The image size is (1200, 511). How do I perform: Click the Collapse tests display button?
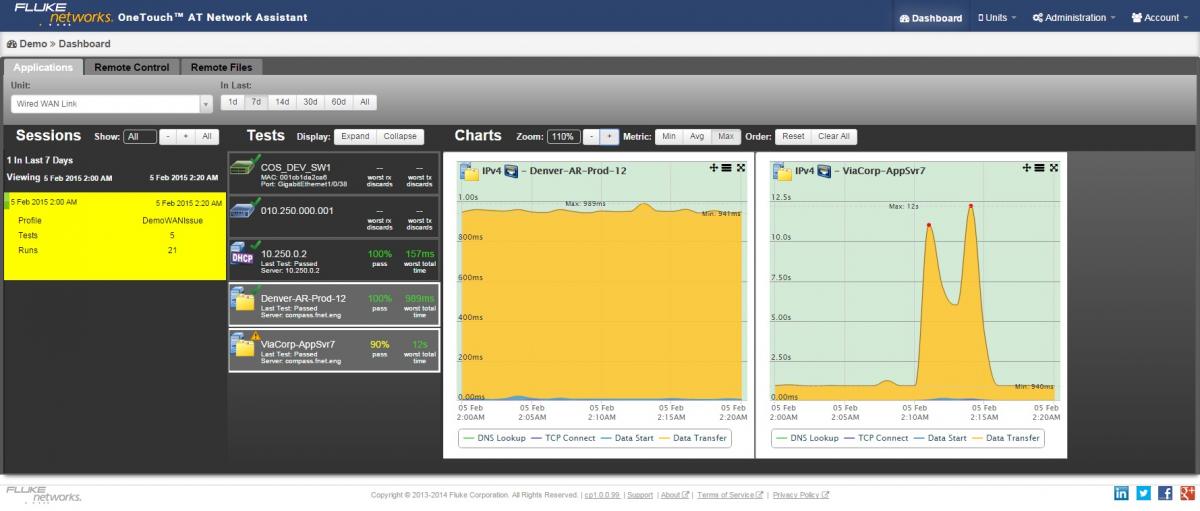coord(401,136)
